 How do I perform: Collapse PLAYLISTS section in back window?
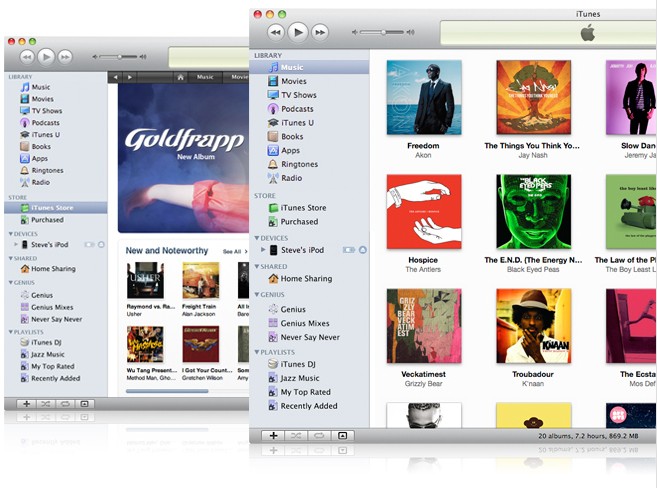10,332
